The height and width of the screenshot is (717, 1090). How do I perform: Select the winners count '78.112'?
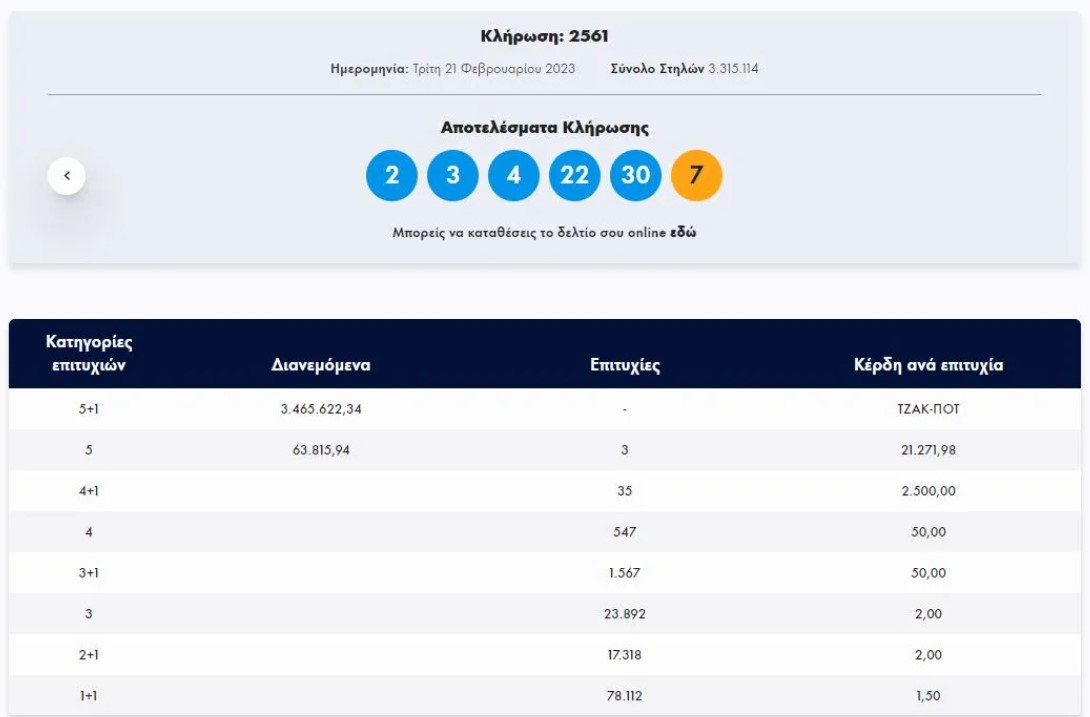(624, 696)
